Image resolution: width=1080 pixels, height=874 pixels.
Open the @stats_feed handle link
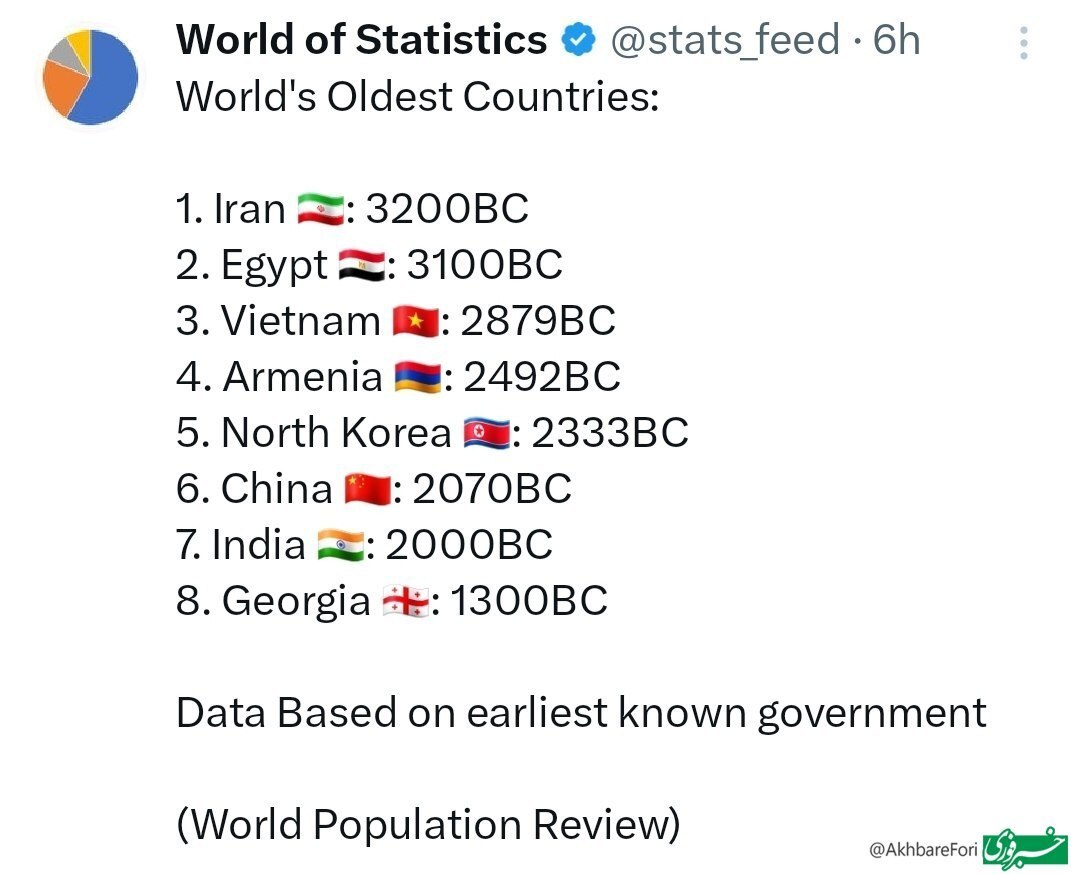click(725, 40)
